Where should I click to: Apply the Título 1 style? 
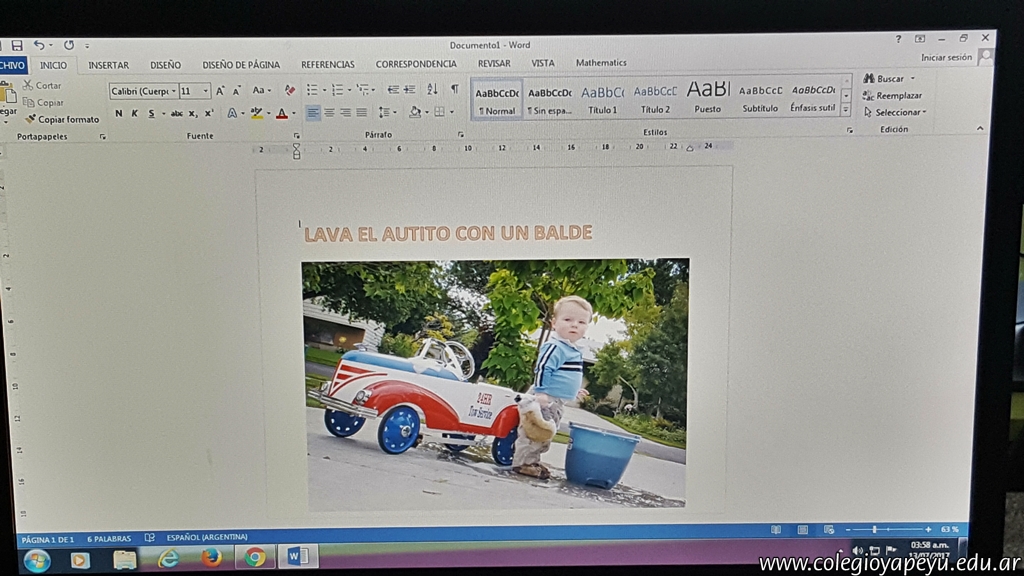[602, 98]
